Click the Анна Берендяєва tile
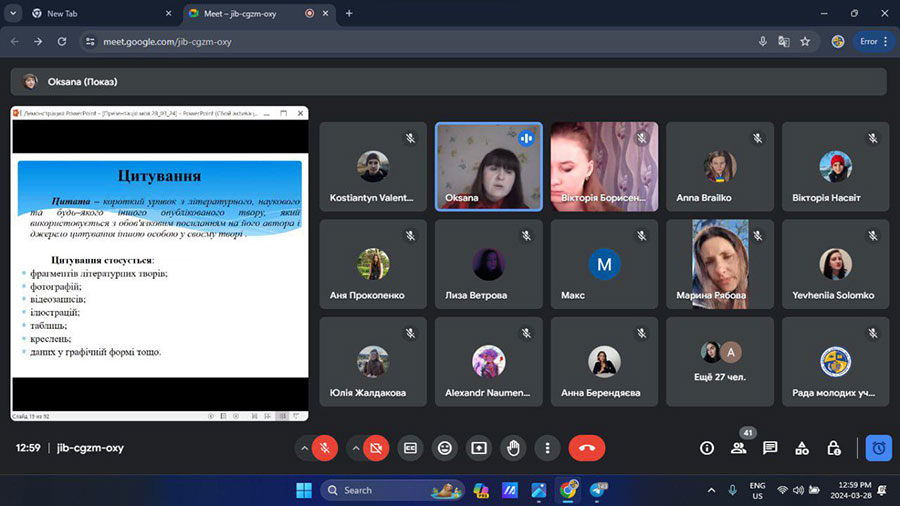 coord(604,361)
